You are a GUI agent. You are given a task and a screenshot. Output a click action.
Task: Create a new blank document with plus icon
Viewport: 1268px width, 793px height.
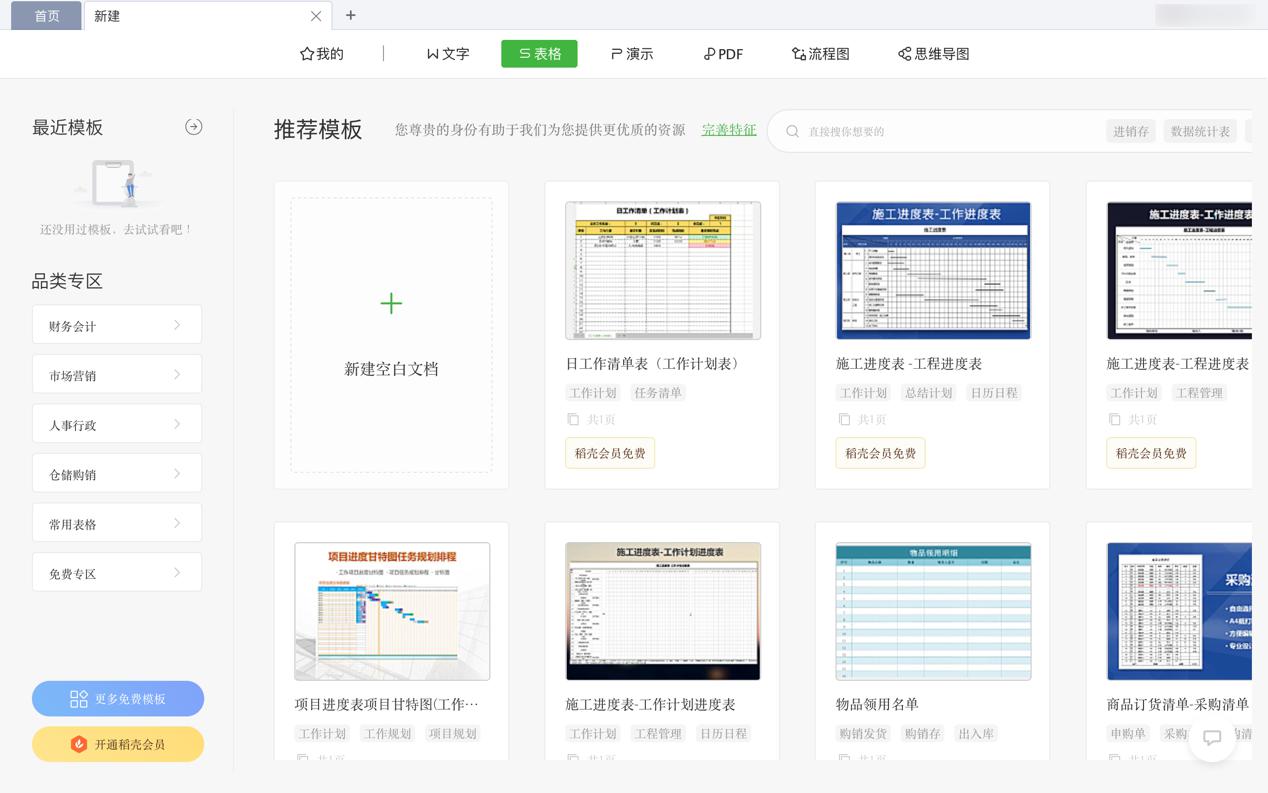[391, 303]
